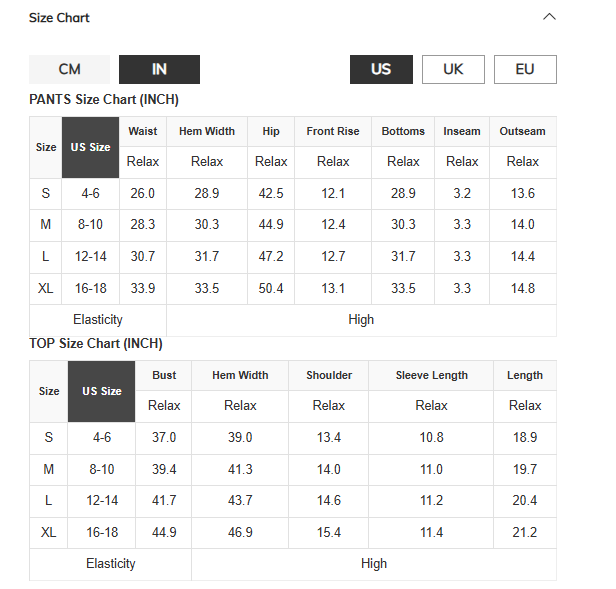Switch sizing region to UK

[453, 70]
